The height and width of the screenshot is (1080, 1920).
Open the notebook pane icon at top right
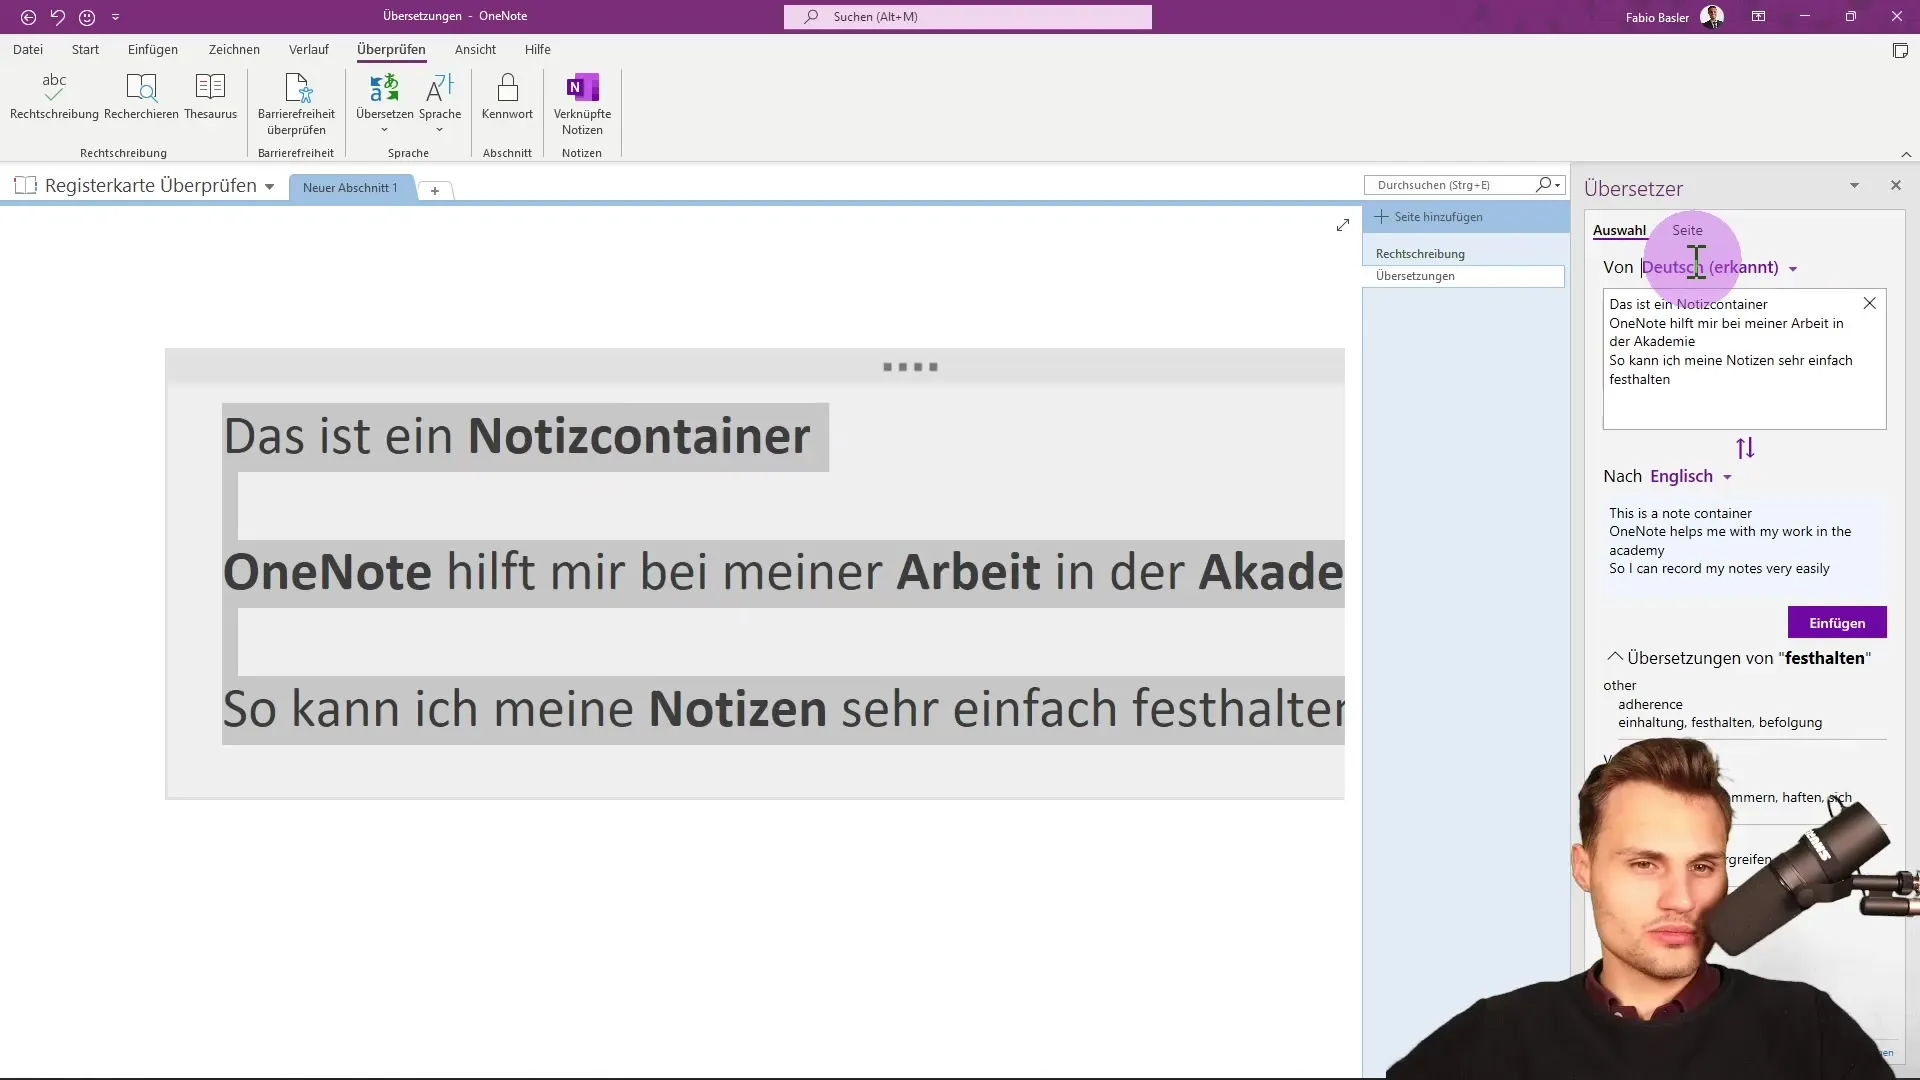pos(1901,51)
